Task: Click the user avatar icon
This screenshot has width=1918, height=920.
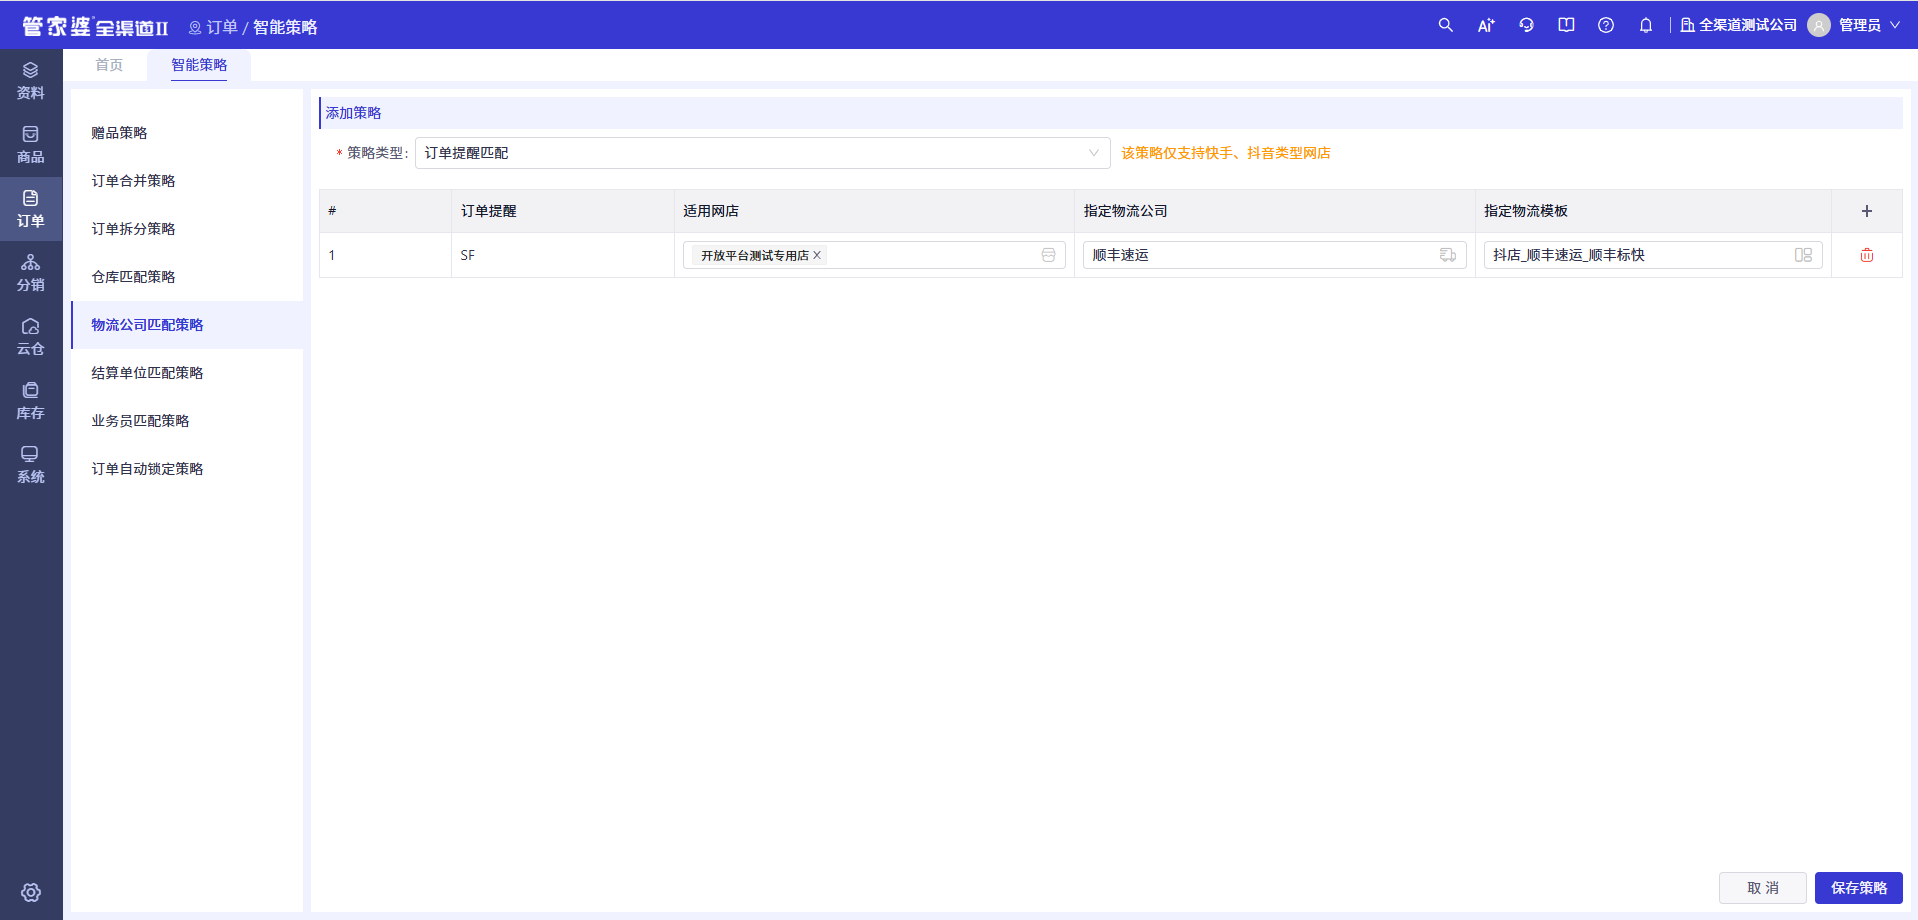Action: coord(1819,25)
